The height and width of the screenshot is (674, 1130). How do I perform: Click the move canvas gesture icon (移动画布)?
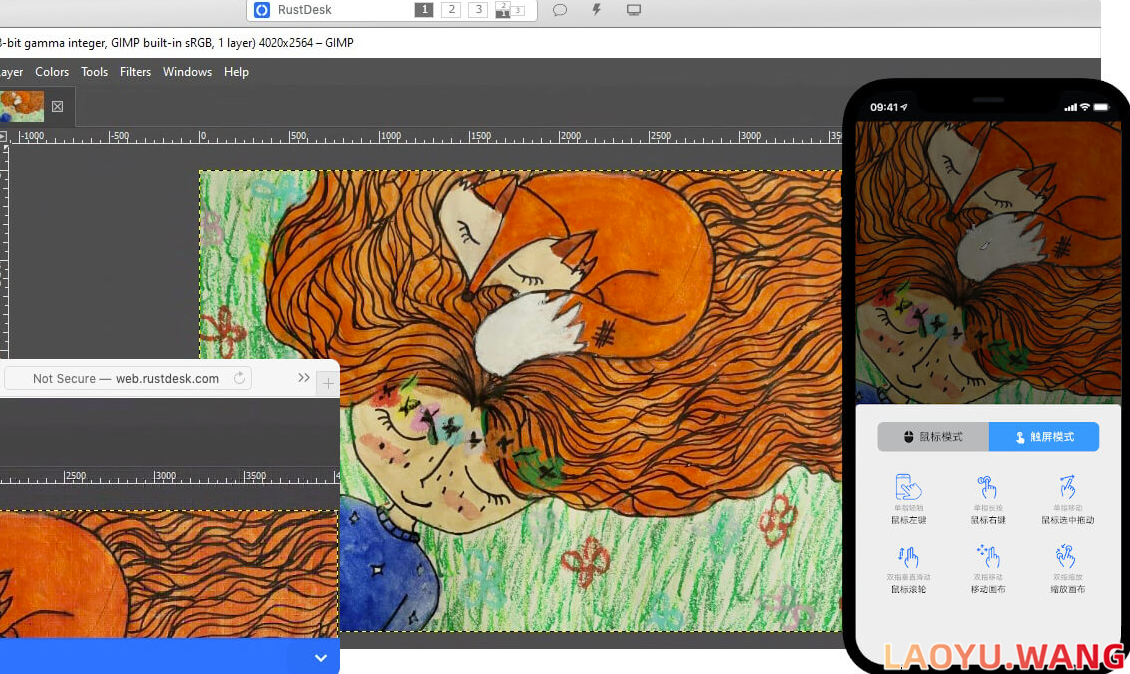click(x=987, y=557)
